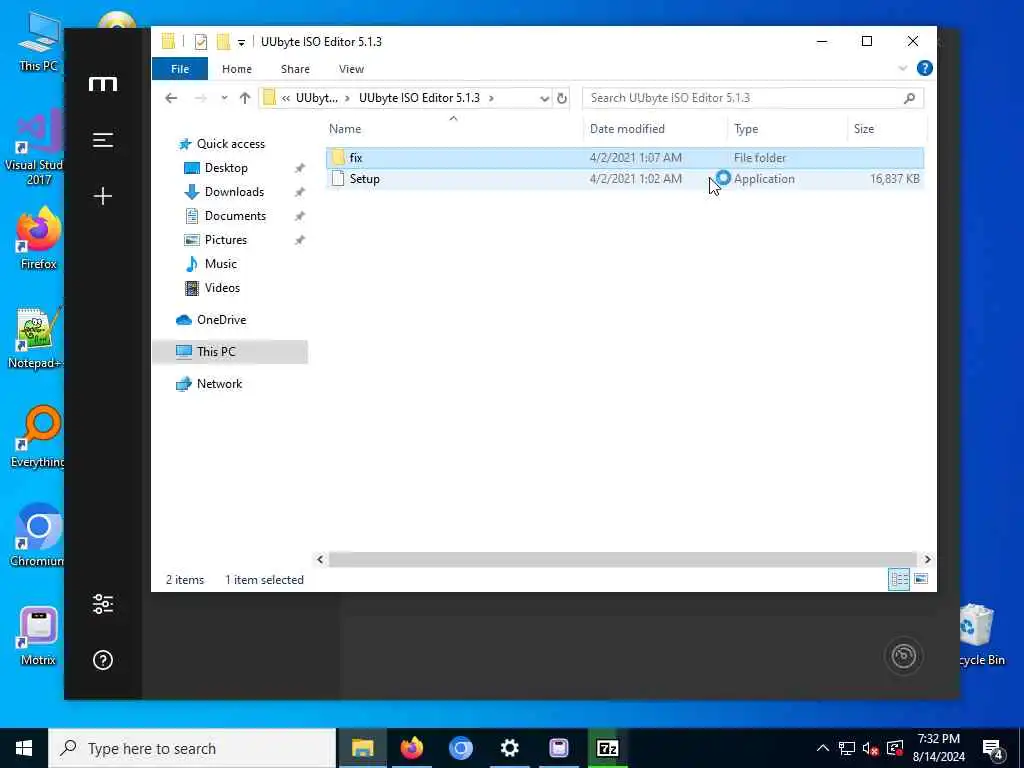Show hidden system tray icons
The height and width of the screenshot is (768, 1024).
point(823,748)
